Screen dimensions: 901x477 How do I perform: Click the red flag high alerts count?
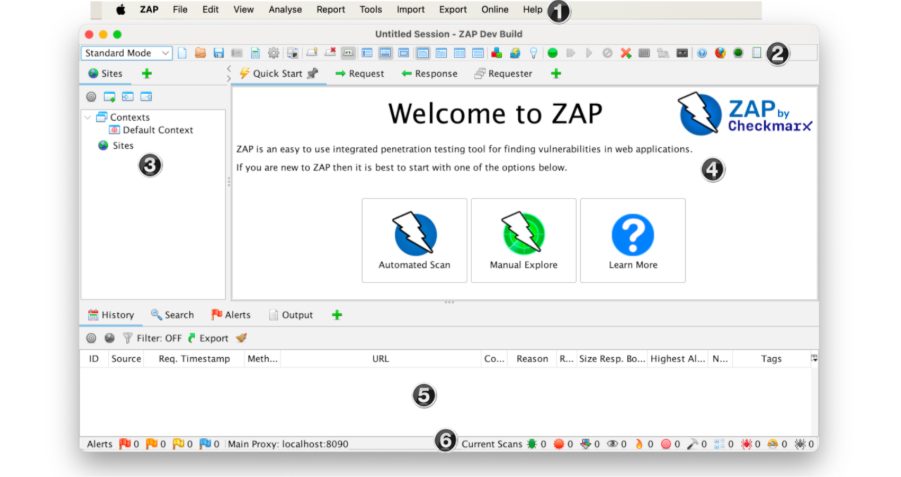click(129, 444)
